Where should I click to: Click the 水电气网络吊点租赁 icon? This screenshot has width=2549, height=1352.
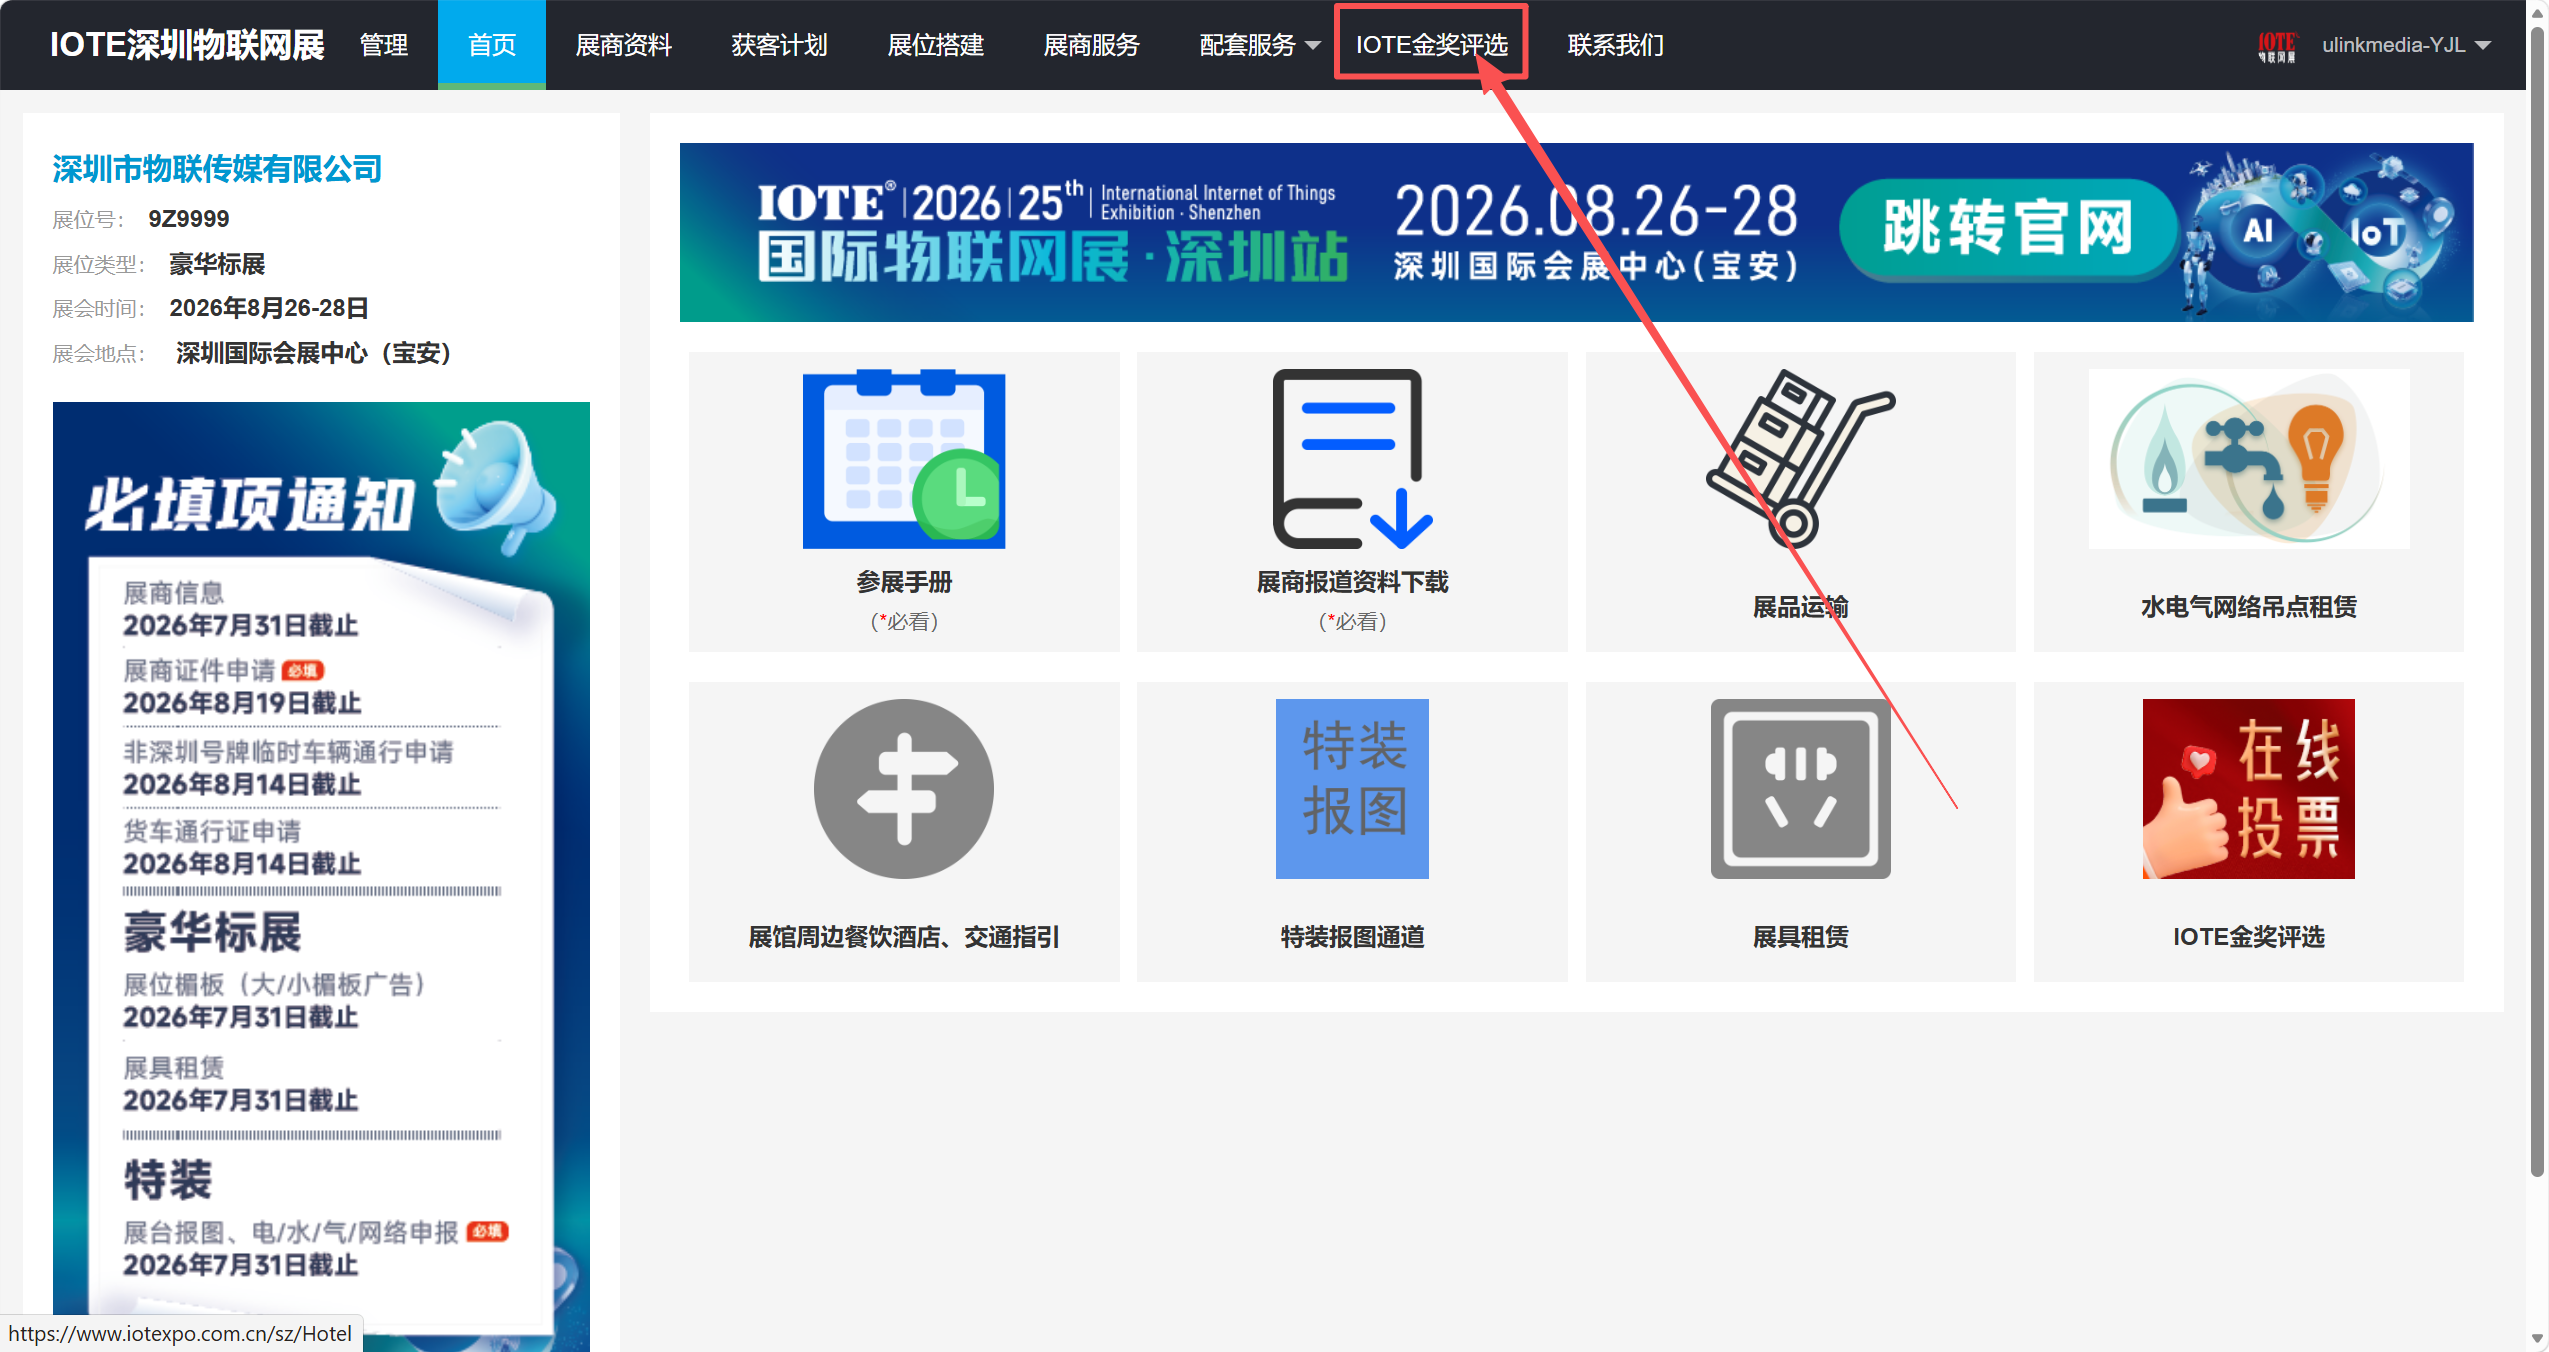point(2247,459)
